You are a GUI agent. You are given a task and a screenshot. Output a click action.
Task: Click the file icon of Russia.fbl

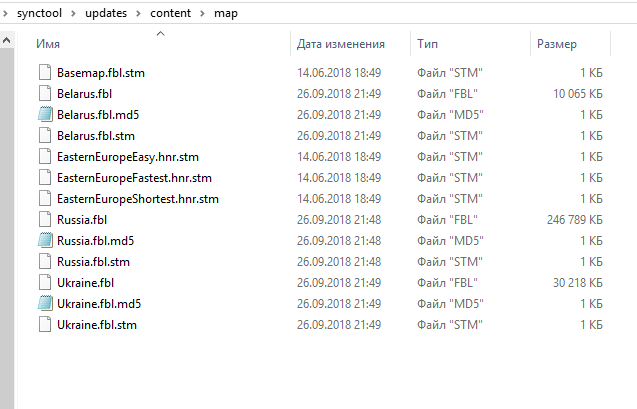(x=45, y=220)
